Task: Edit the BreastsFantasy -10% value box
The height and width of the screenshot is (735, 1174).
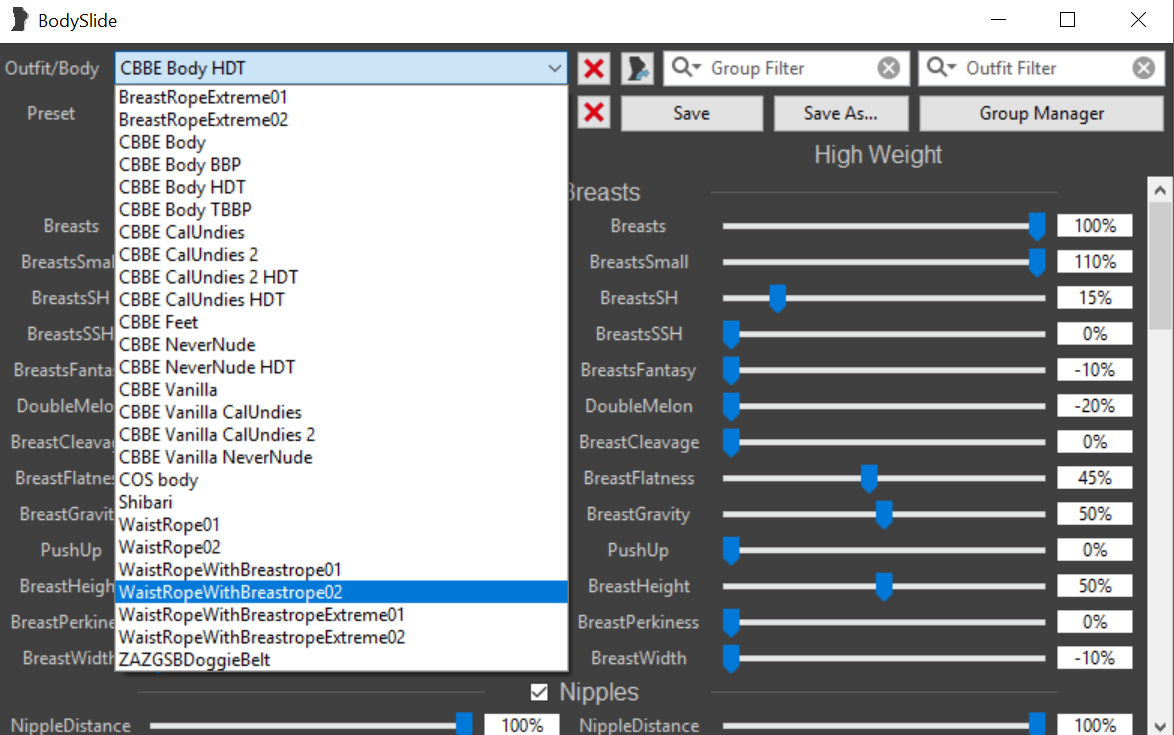Action: [x=1095, y=370]
